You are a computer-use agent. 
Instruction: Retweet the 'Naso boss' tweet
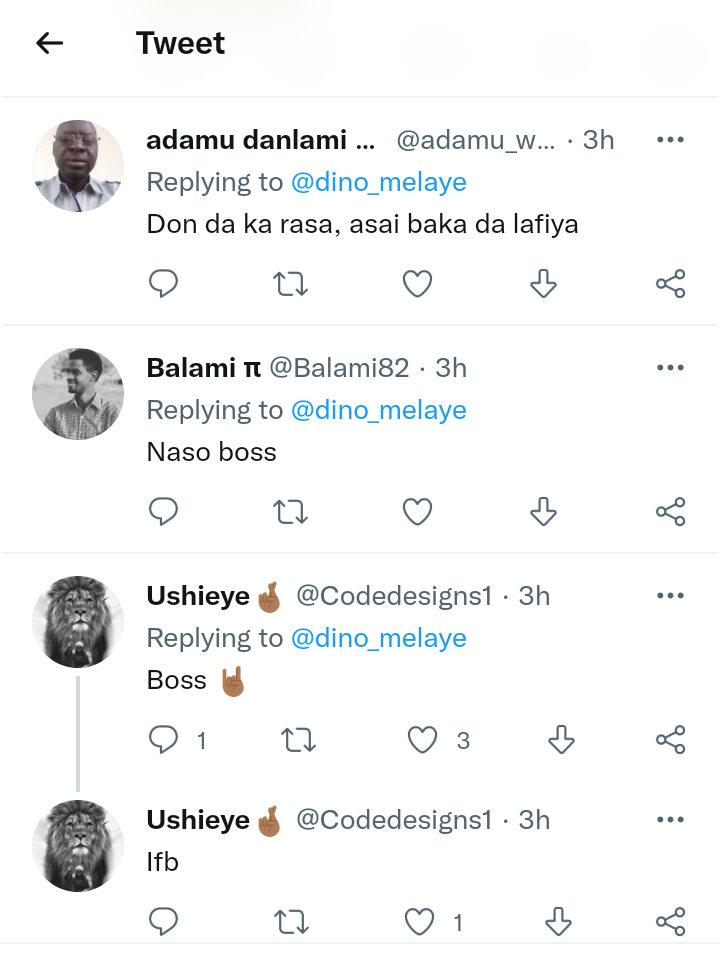[x=291, y=513]
